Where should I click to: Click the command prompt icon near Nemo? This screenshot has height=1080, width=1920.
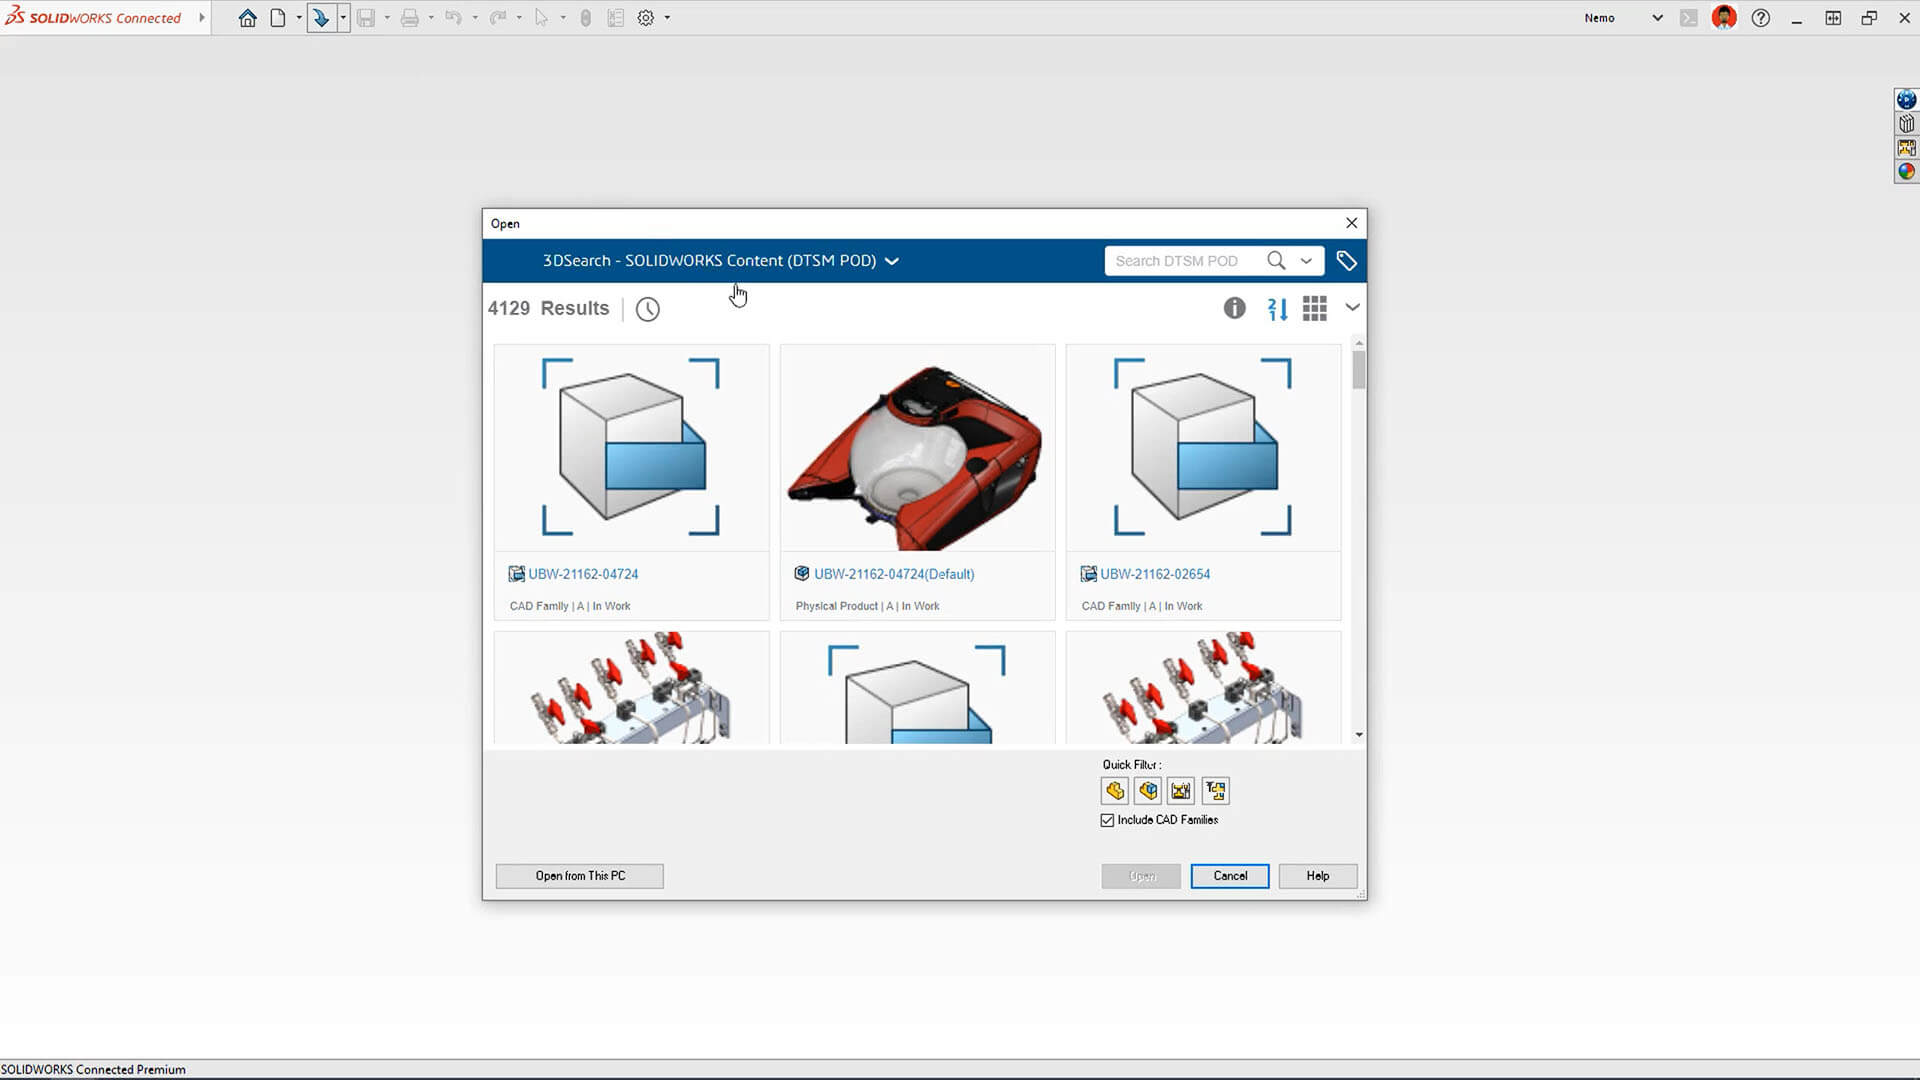click(1689, 18)
